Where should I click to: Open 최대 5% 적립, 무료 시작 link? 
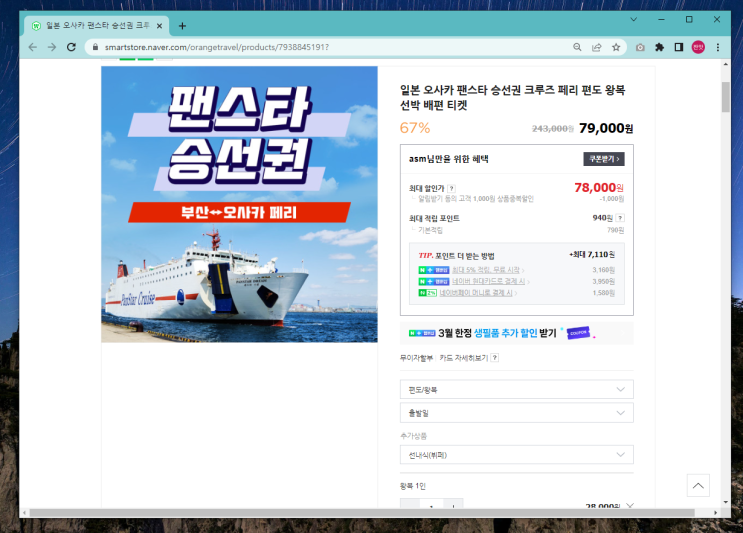(x=488, y=270)
